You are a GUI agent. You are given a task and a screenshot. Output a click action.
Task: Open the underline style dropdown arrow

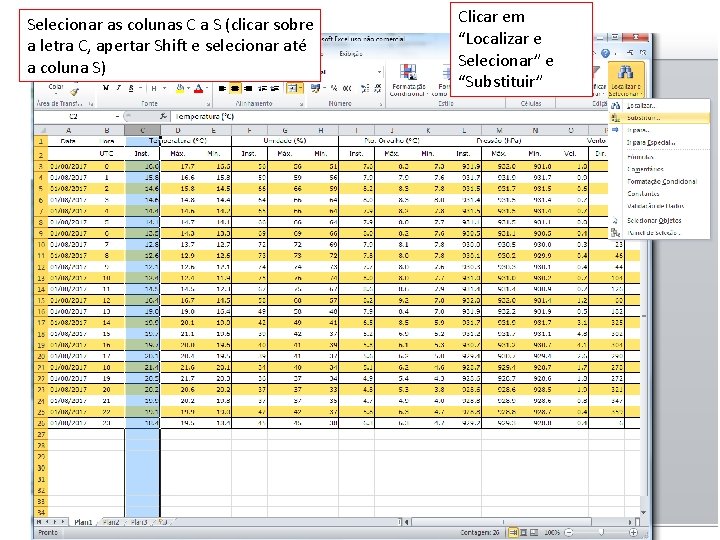pos(140,88)
